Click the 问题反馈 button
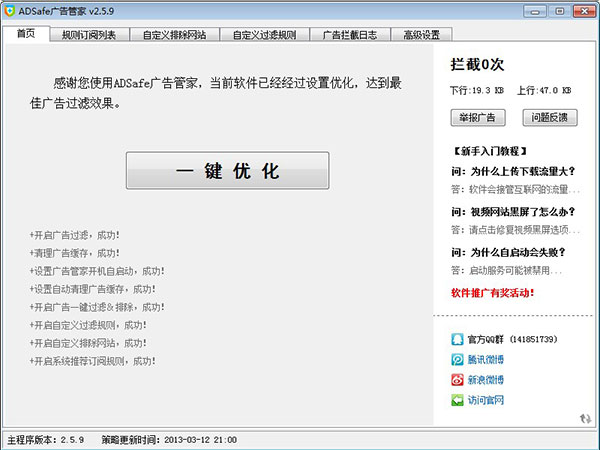 click(x=549, y=118)
